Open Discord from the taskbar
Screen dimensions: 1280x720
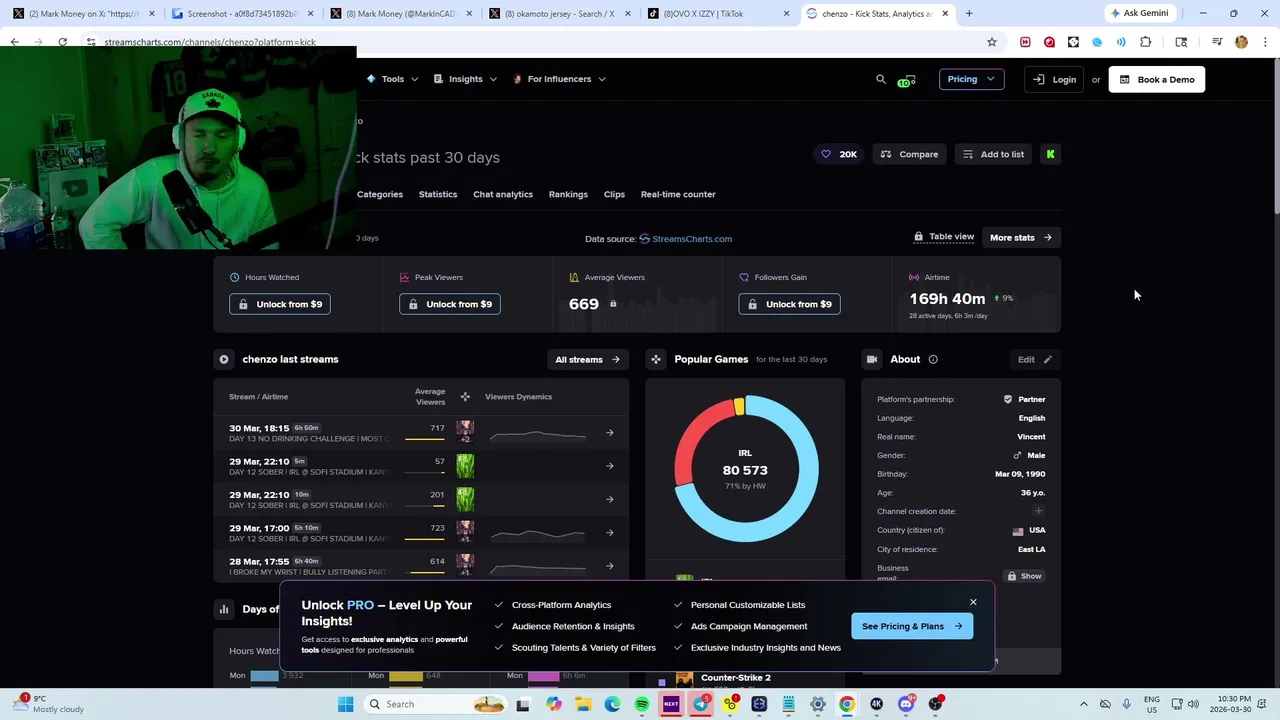tap(906, 704)
